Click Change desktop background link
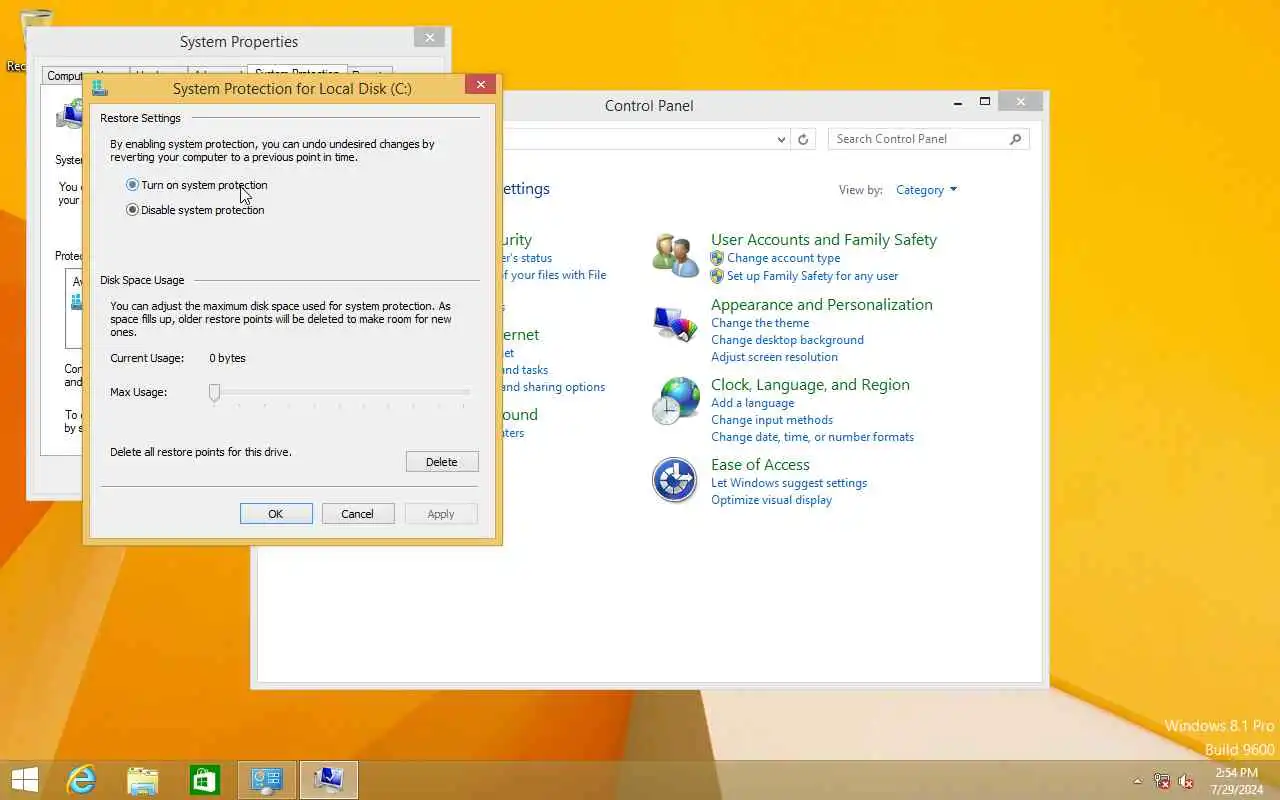The width and height of the screenshot is (1280, 800). [787, 340]
